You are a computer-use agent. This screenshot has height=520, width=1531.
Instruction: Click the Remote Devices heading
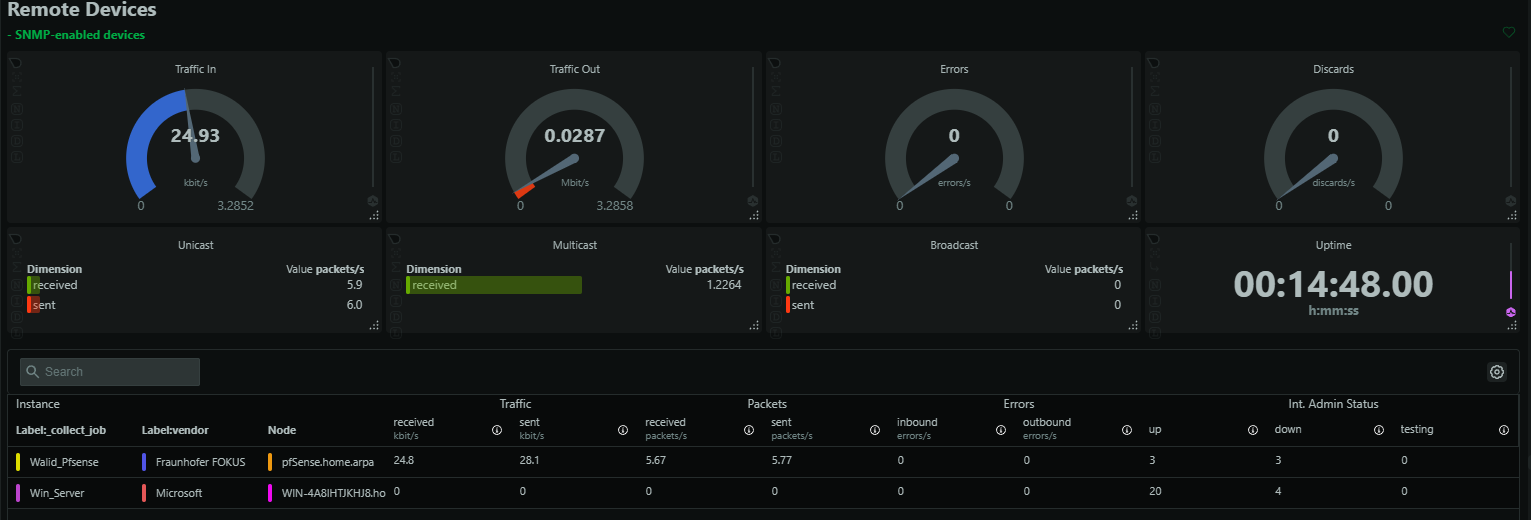[x=82, y=10]
